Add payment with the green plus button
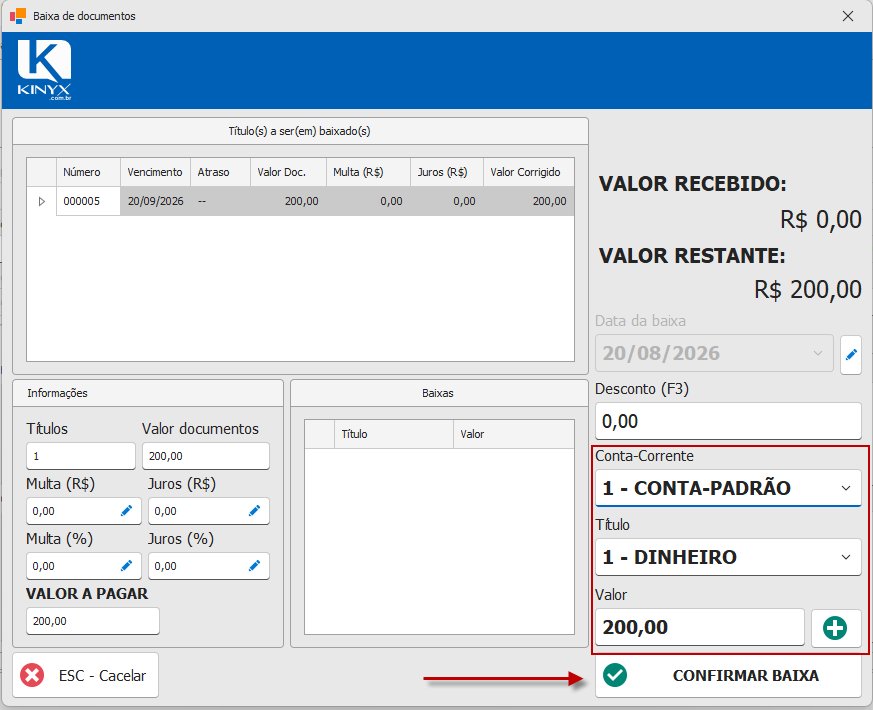873x710 pixels. (836, 628)
